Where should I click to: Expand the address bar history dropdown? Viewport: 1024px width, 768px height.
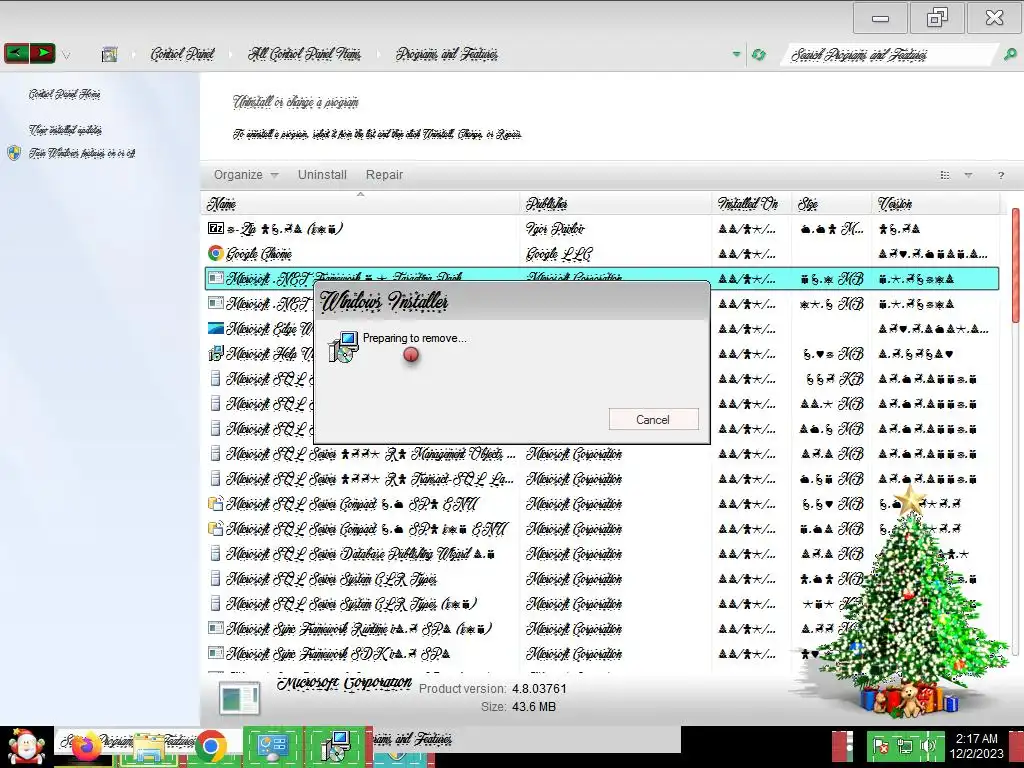737,54
